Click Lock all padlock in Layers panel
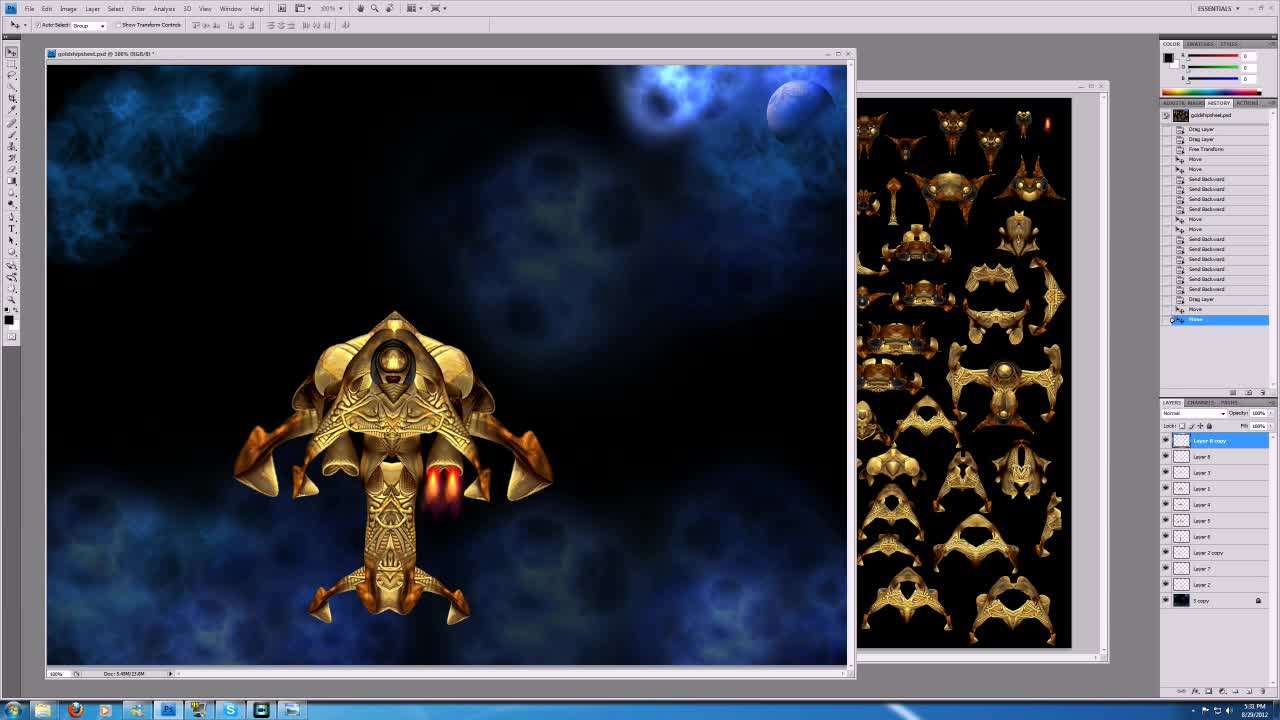The height and width of the screenshot is (720, 1280). click(1209, 426)
